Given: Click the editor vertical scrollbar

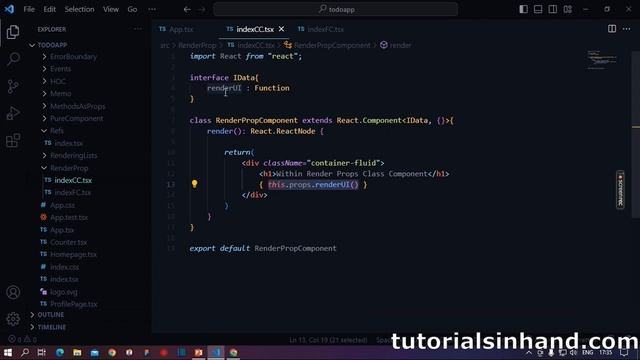Looking at the screenshot, I should pyautogui.click(x=636, y=135).
